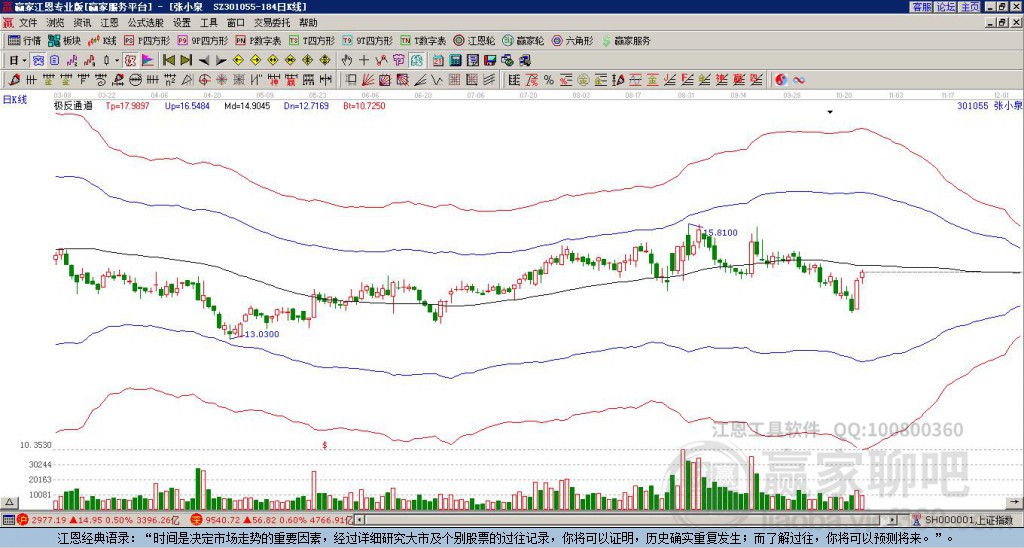
Task: Click the 极反通道 indicator label
Action: [x=73, y=105]
